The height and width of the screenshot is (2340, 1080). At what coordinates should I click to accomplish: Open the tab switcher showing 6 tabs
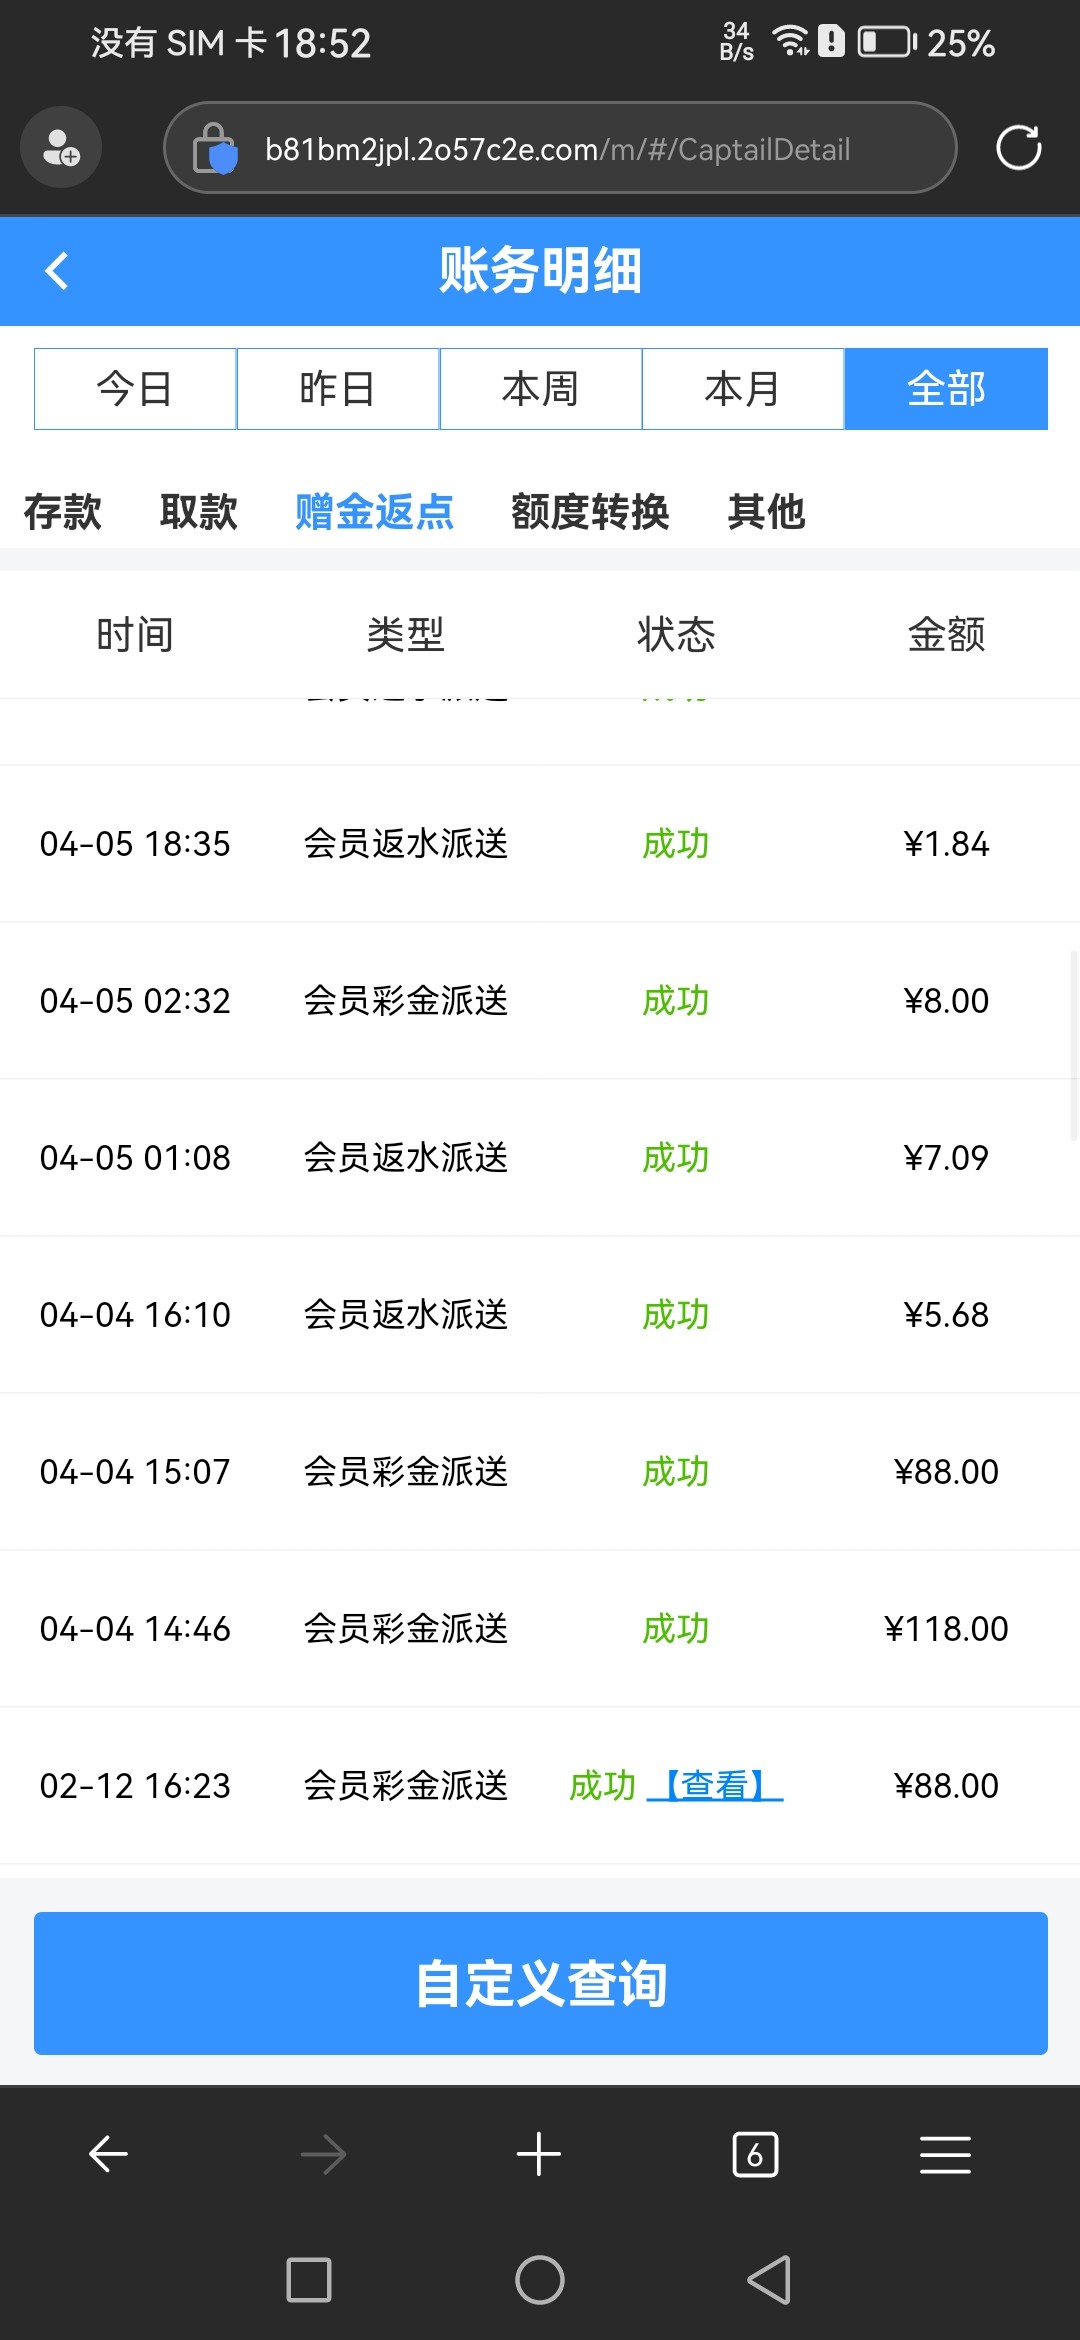755,2154
